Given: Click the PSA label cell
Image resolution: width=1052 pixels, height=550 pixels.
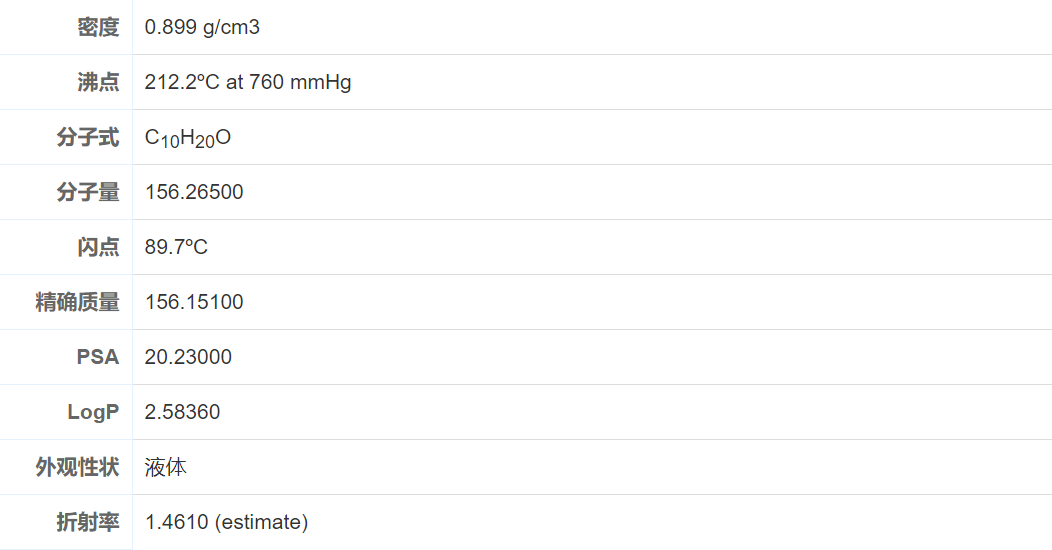Looking at the screenshot, I should 98,357.
